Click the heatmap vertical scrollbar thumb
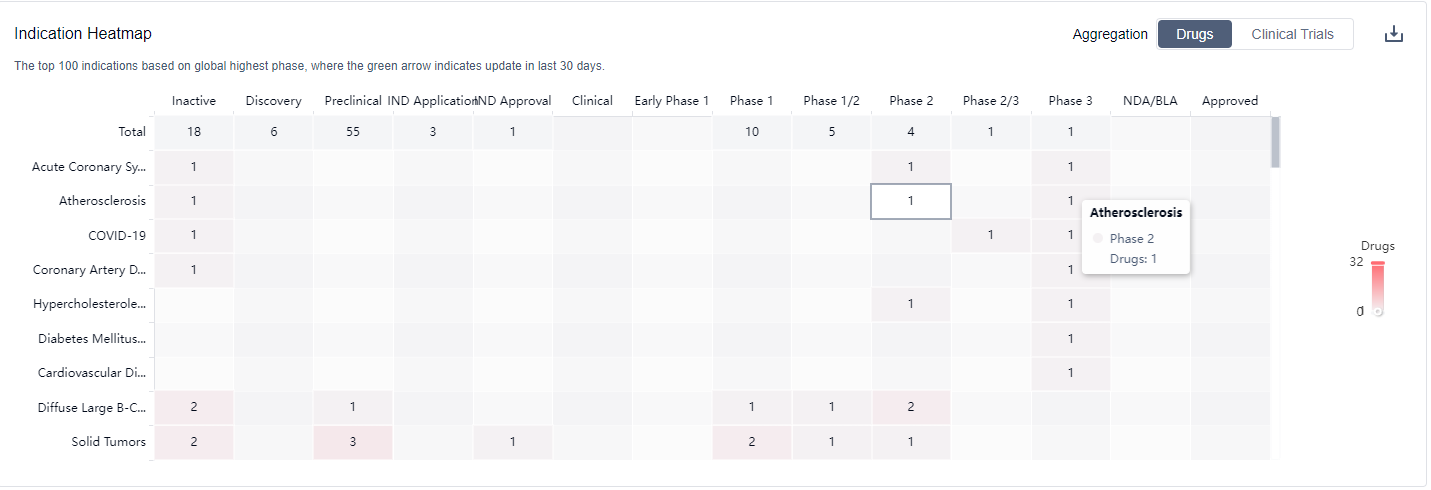The image size is (1431, 490). (x=1275, y=141)
